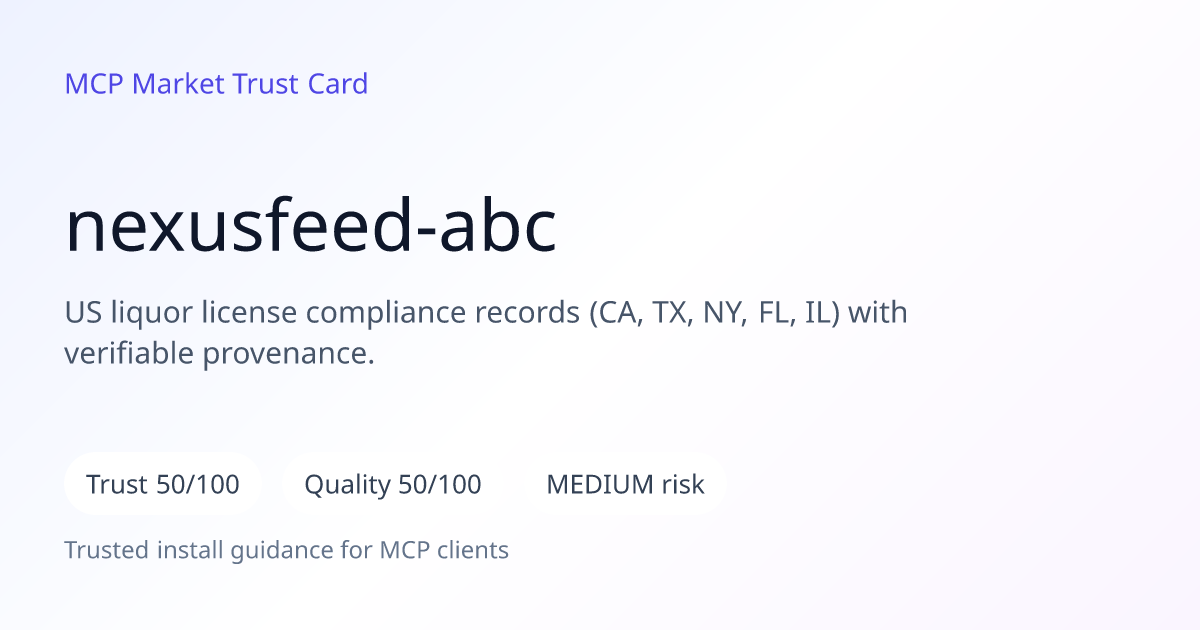
Task: Click the Quality 50/100 badge
Action: point(393,485)
